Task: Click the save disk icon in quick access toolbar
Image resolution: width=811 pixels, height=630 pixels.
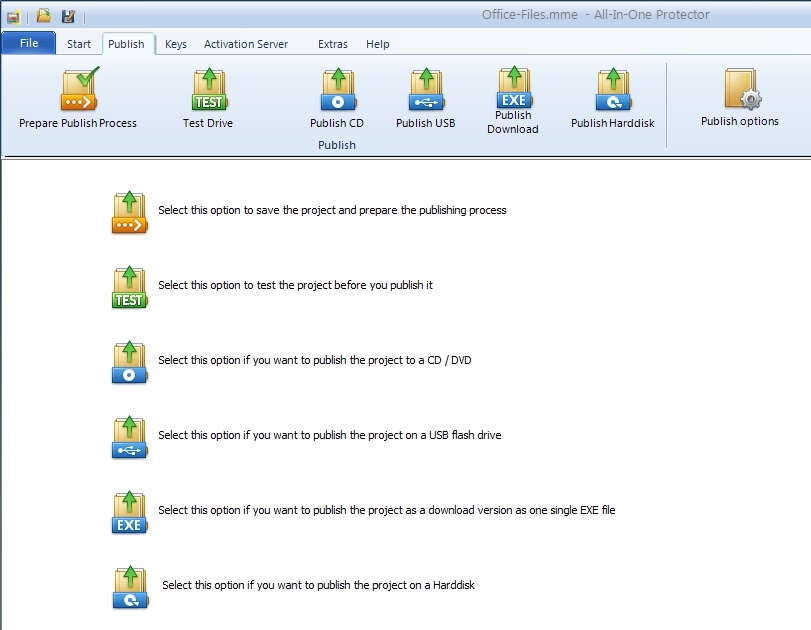Action: coord(68,16)
